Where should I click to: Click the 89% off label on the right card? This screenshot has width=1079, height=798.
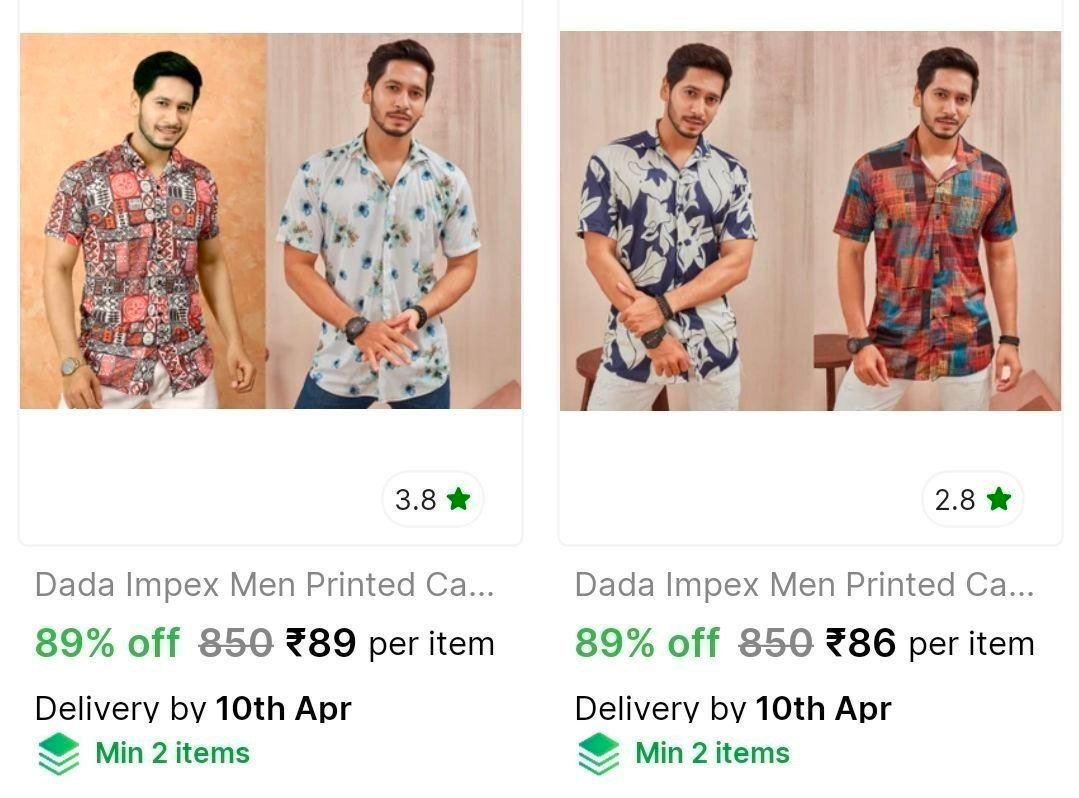click(x=646, y=643)
